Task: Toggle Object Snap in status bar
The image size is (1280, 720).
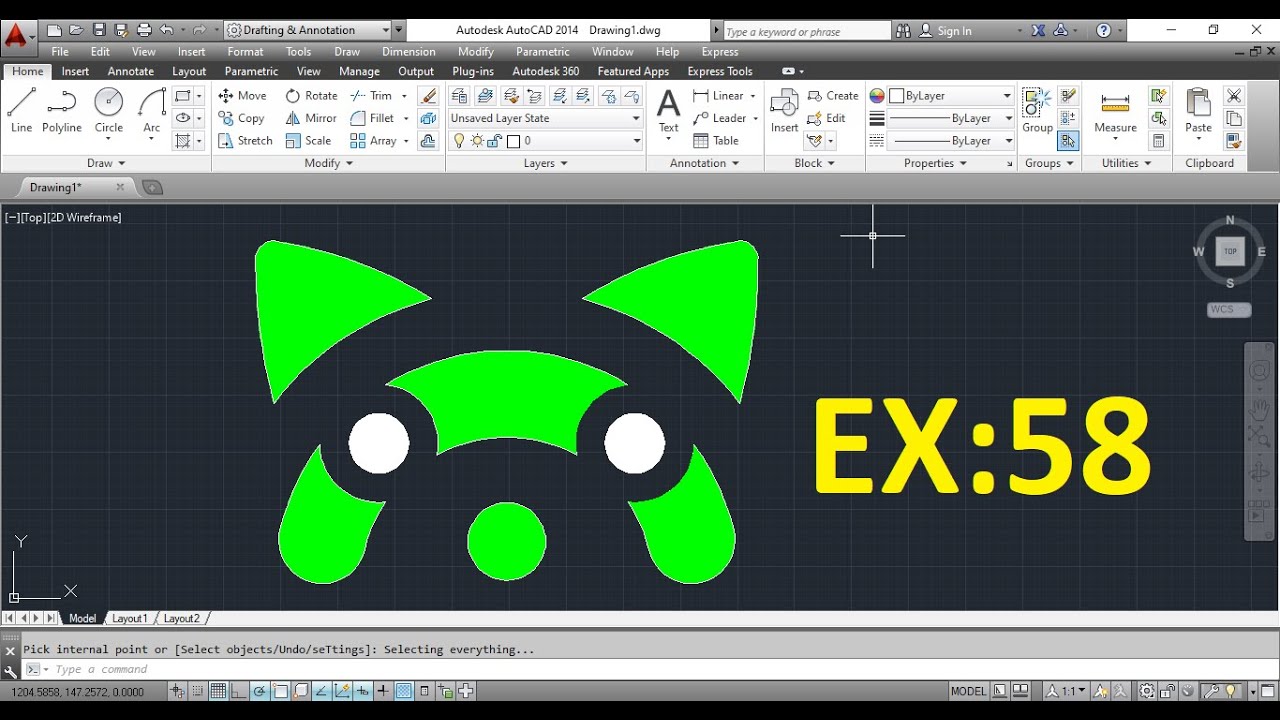Action: click(280, 690)
